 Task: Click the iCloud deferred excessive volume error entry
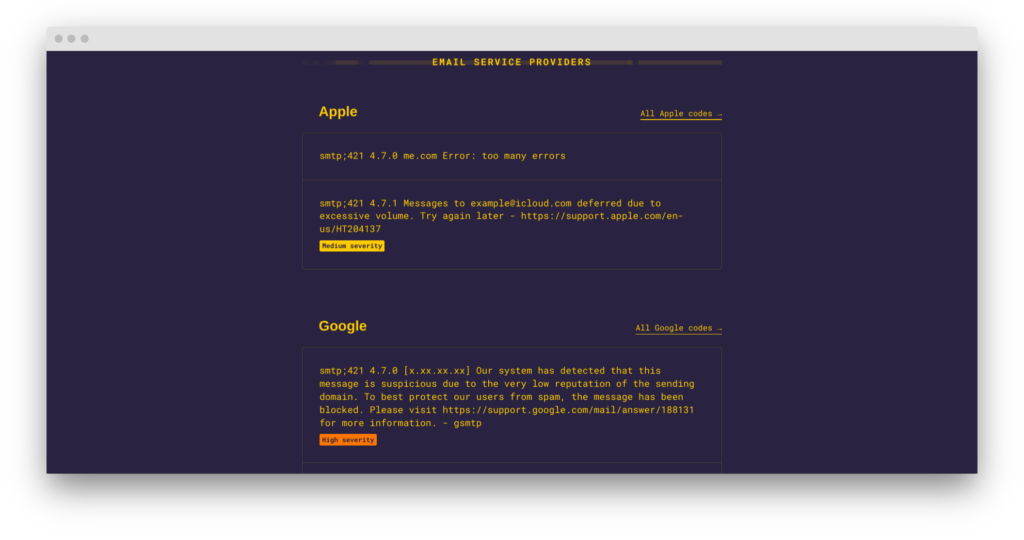tap(512, 225)
